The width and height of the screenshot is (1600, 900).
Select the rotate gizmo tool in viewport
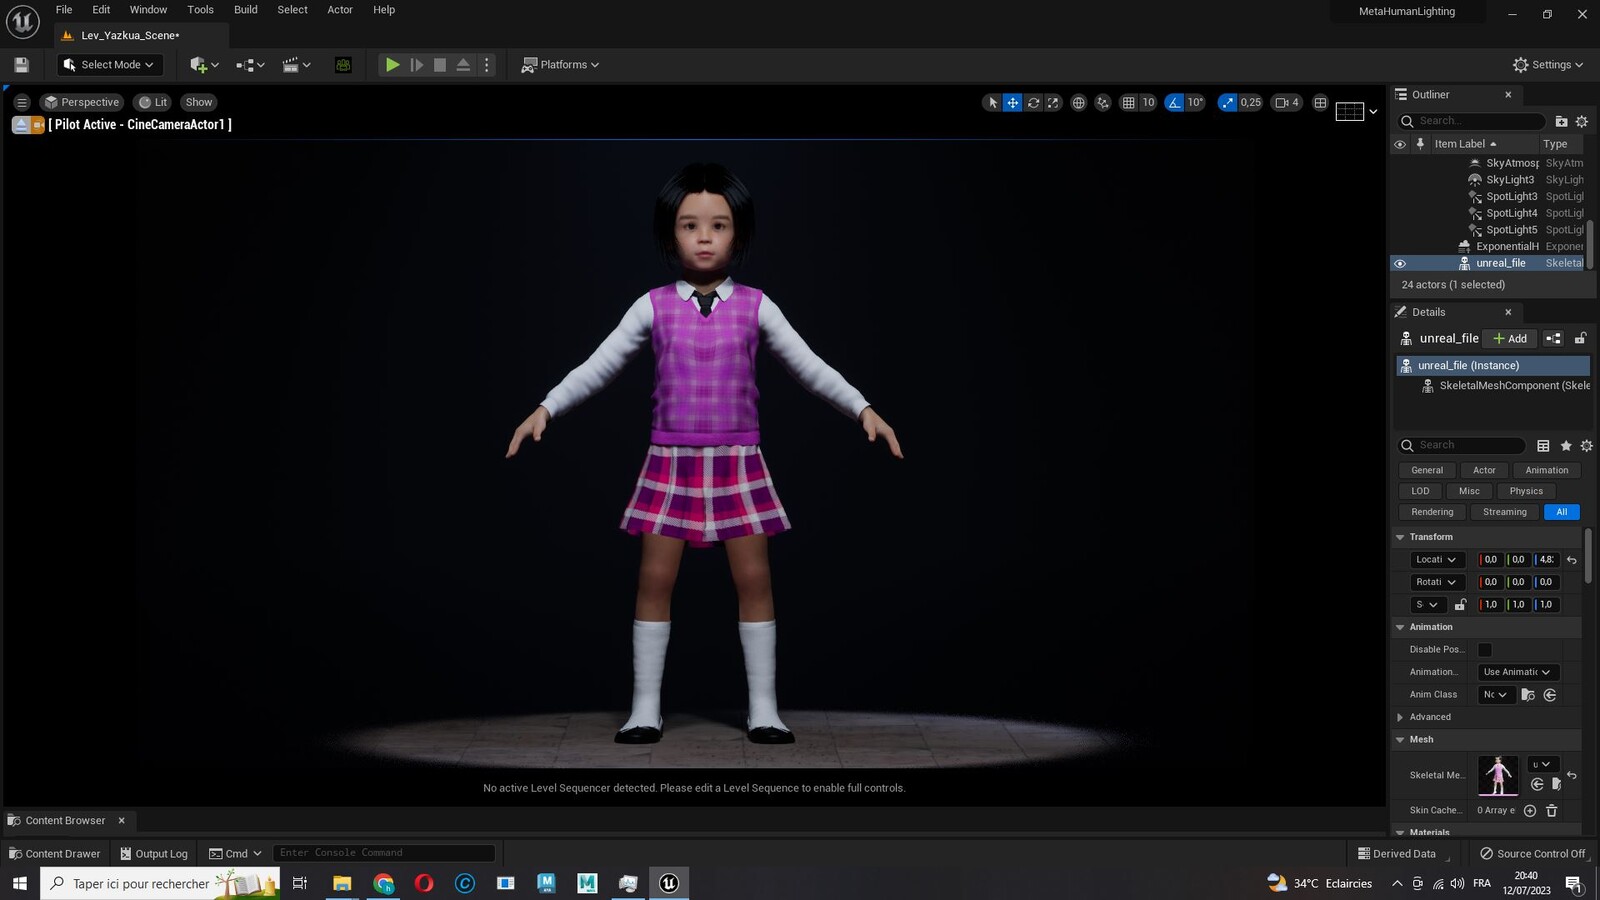tap(1033, 102)
